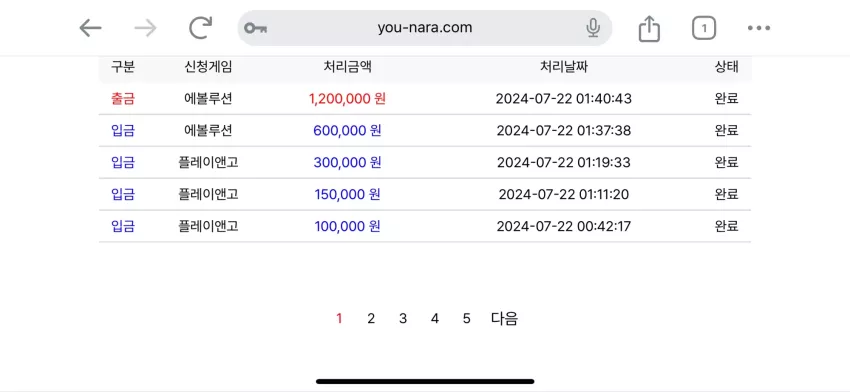Reload the page with refresh icon
Screen dimensions: 850x392
click(x=200, y=28)
